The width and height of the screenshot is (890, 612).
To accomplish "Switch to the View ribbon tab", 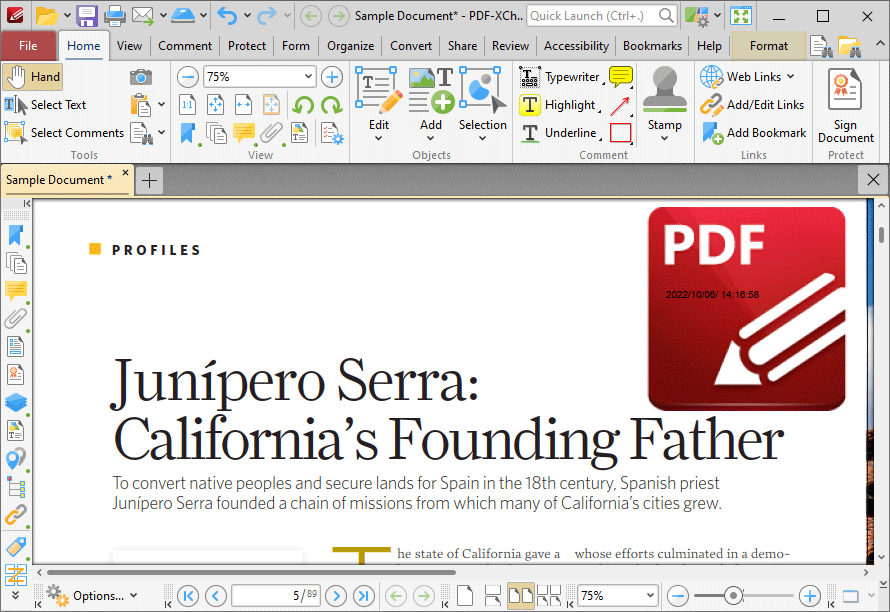I will (129, 46).
